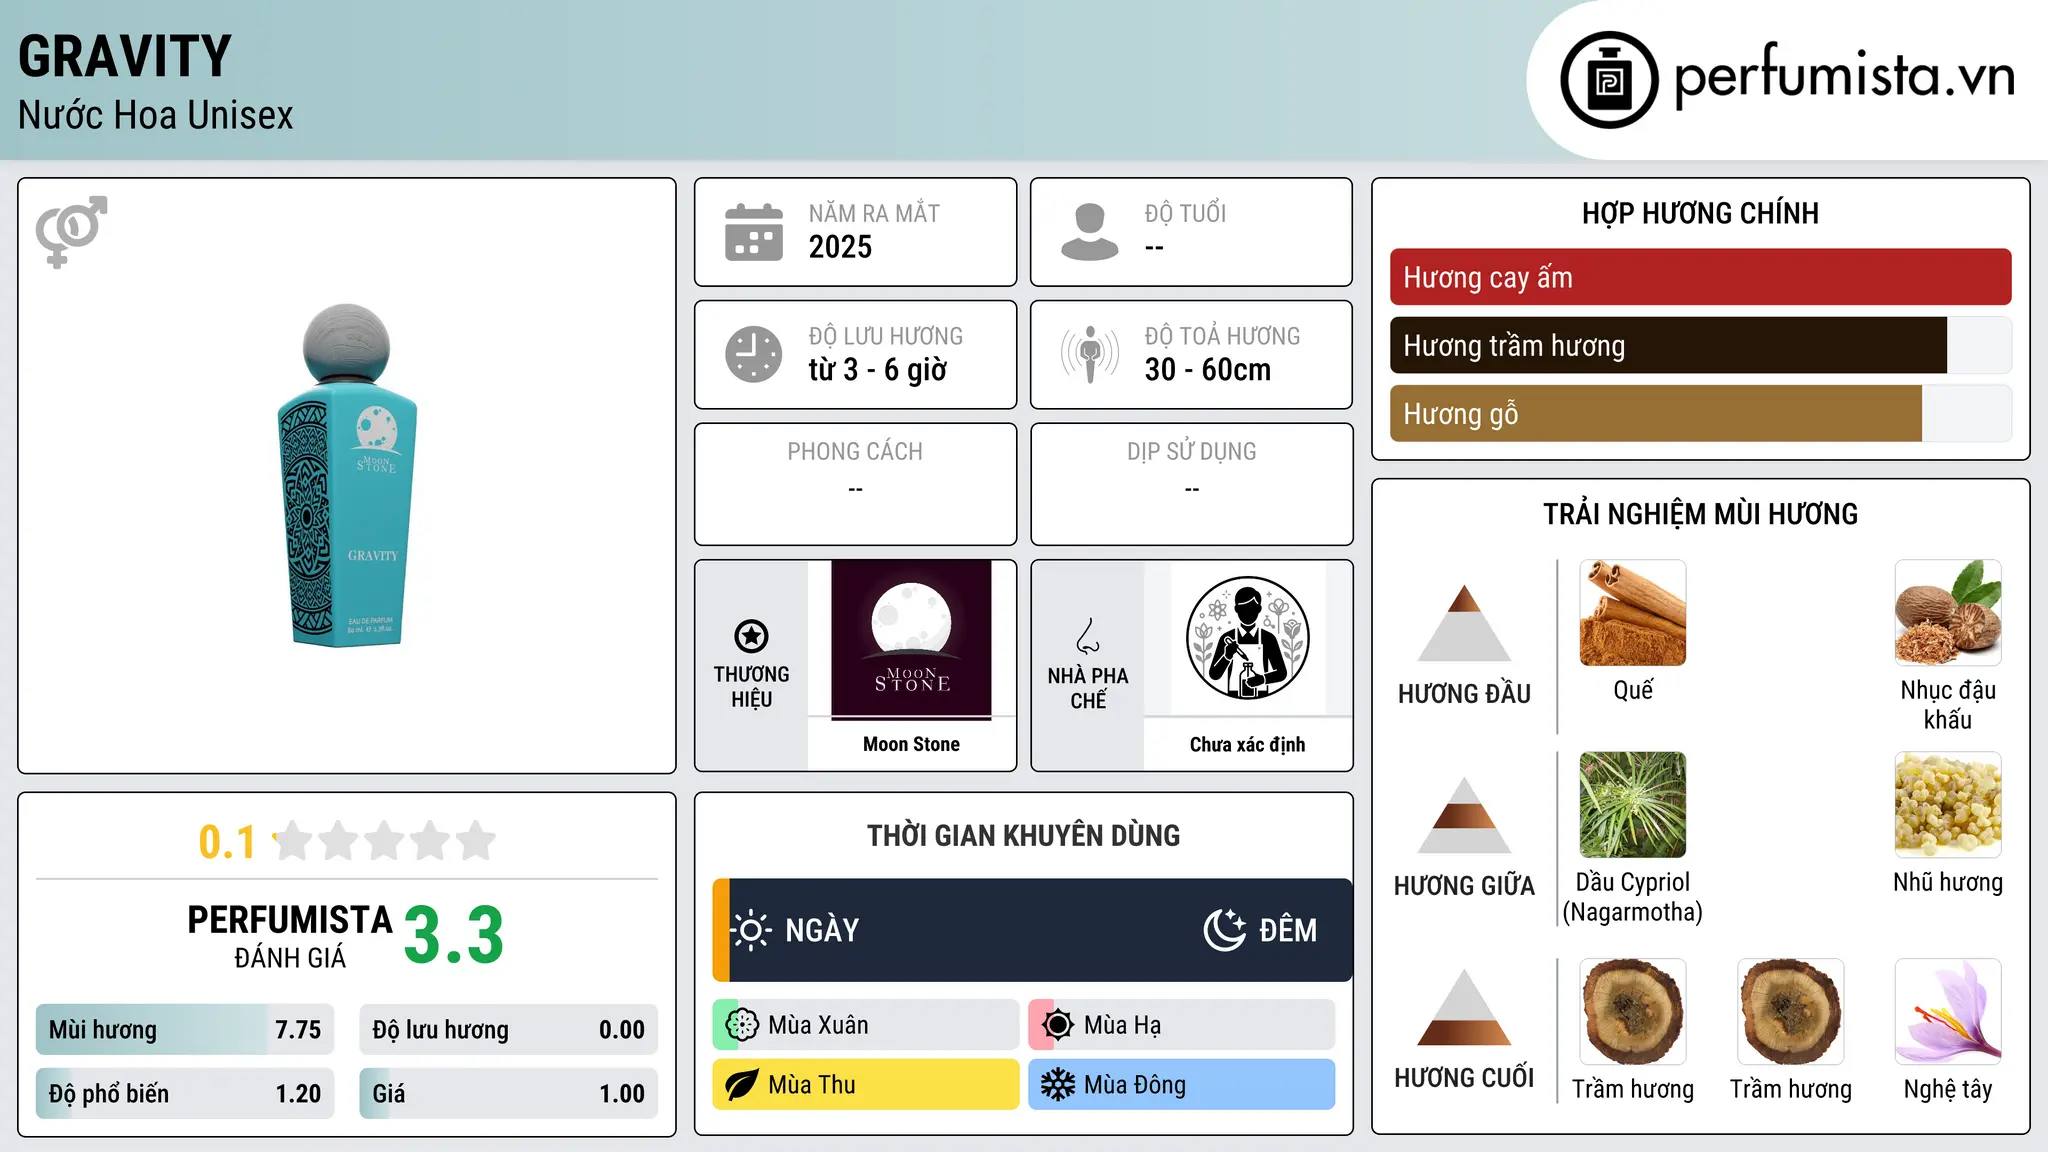Screen dimensions: 2048x1152
Task: Click the Giá 1.00 score bar
Action: [508, 1094]
